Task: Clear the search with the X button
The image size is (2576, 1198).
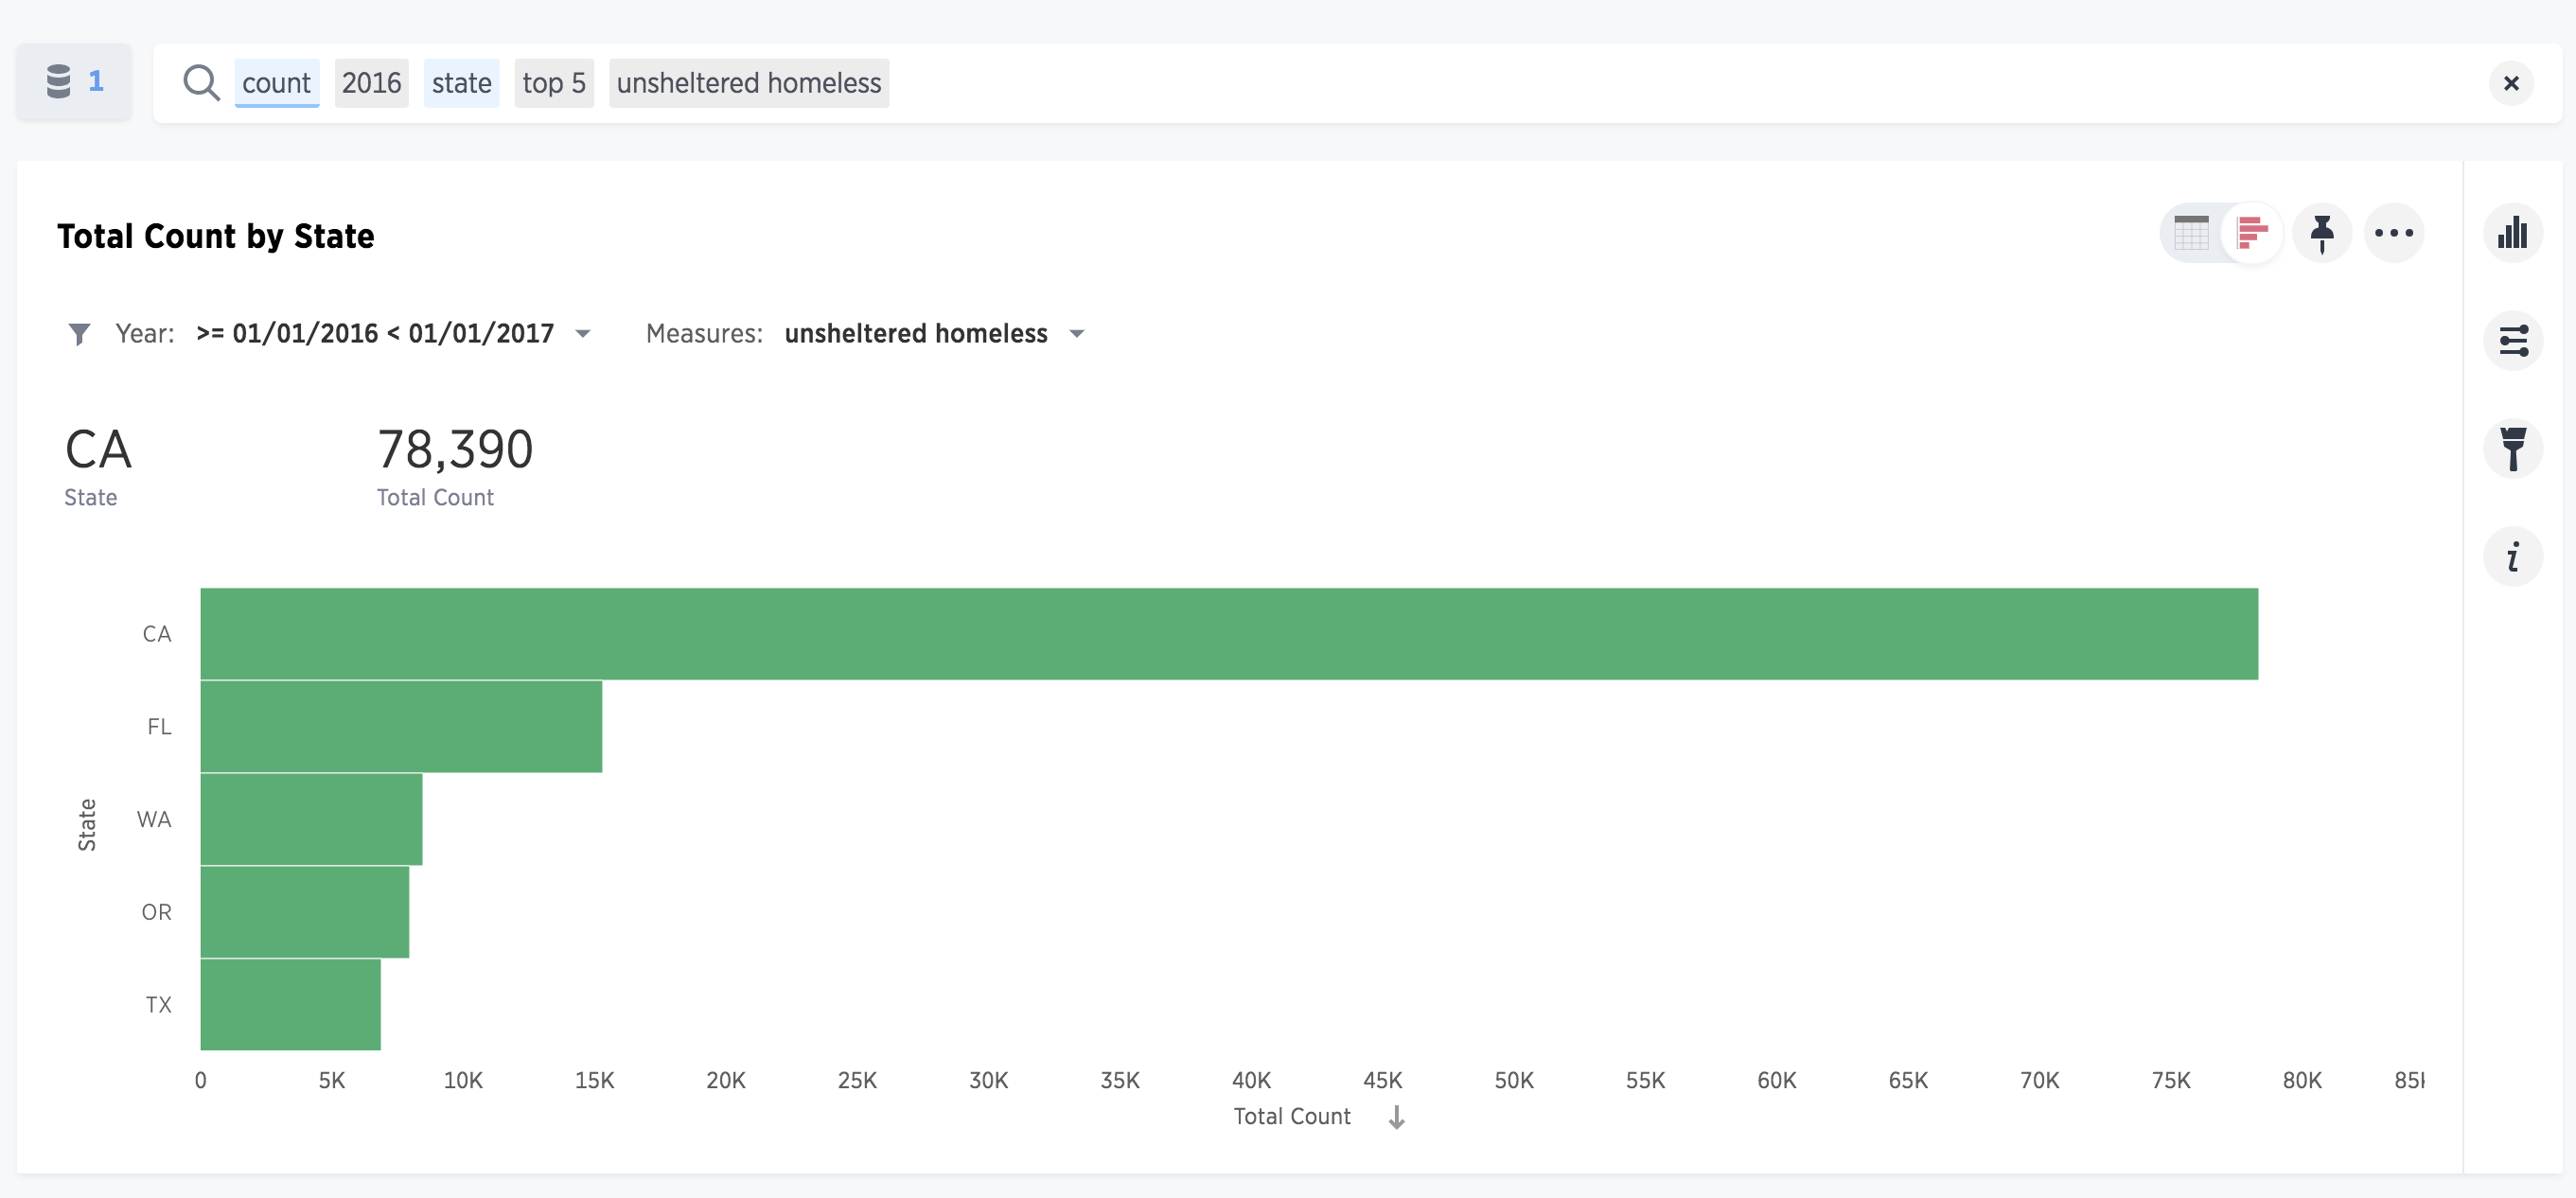Action: click(2510, 83)
